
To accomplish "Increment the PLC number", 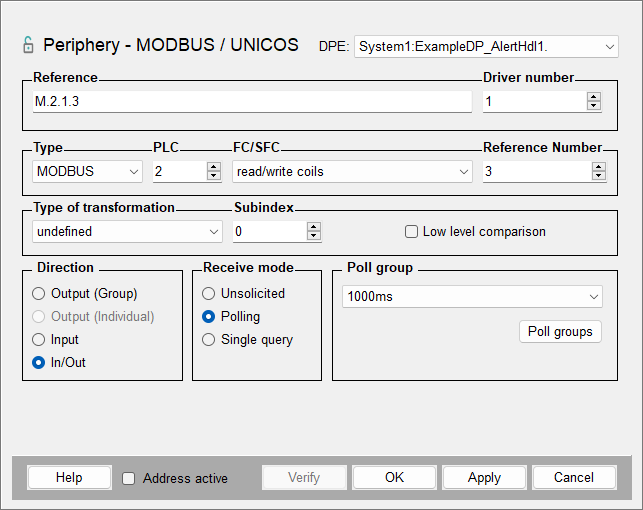I will pyautogui.click(x=214, y=167).
